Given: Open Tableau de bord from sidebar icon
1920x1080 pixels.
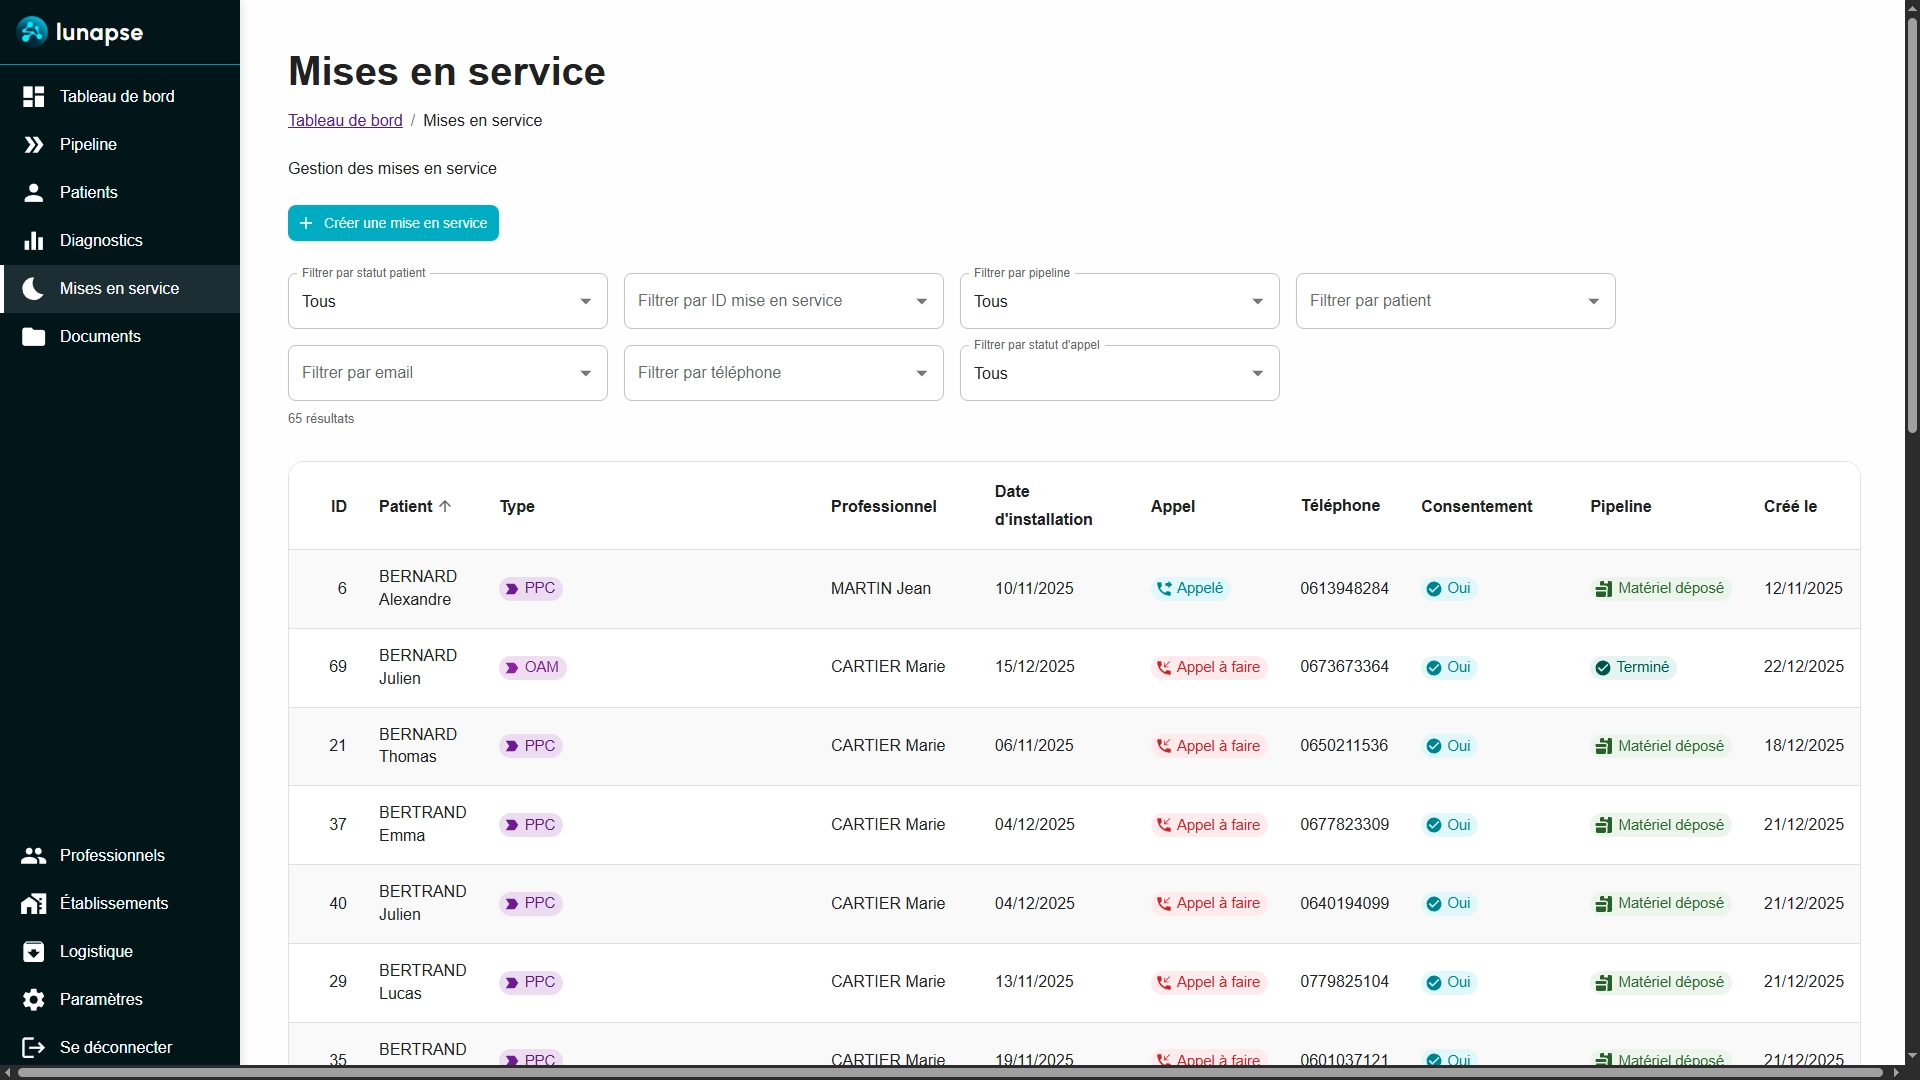Looking at the screenshot, I should pos(33,97).
